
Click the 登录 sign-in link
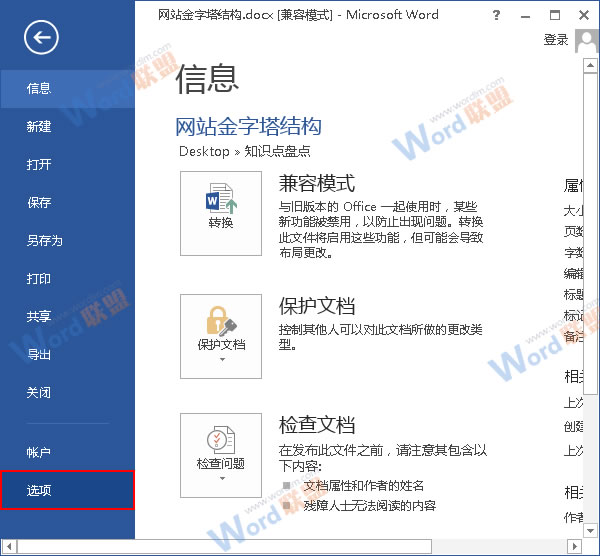(x=556, y=40)
